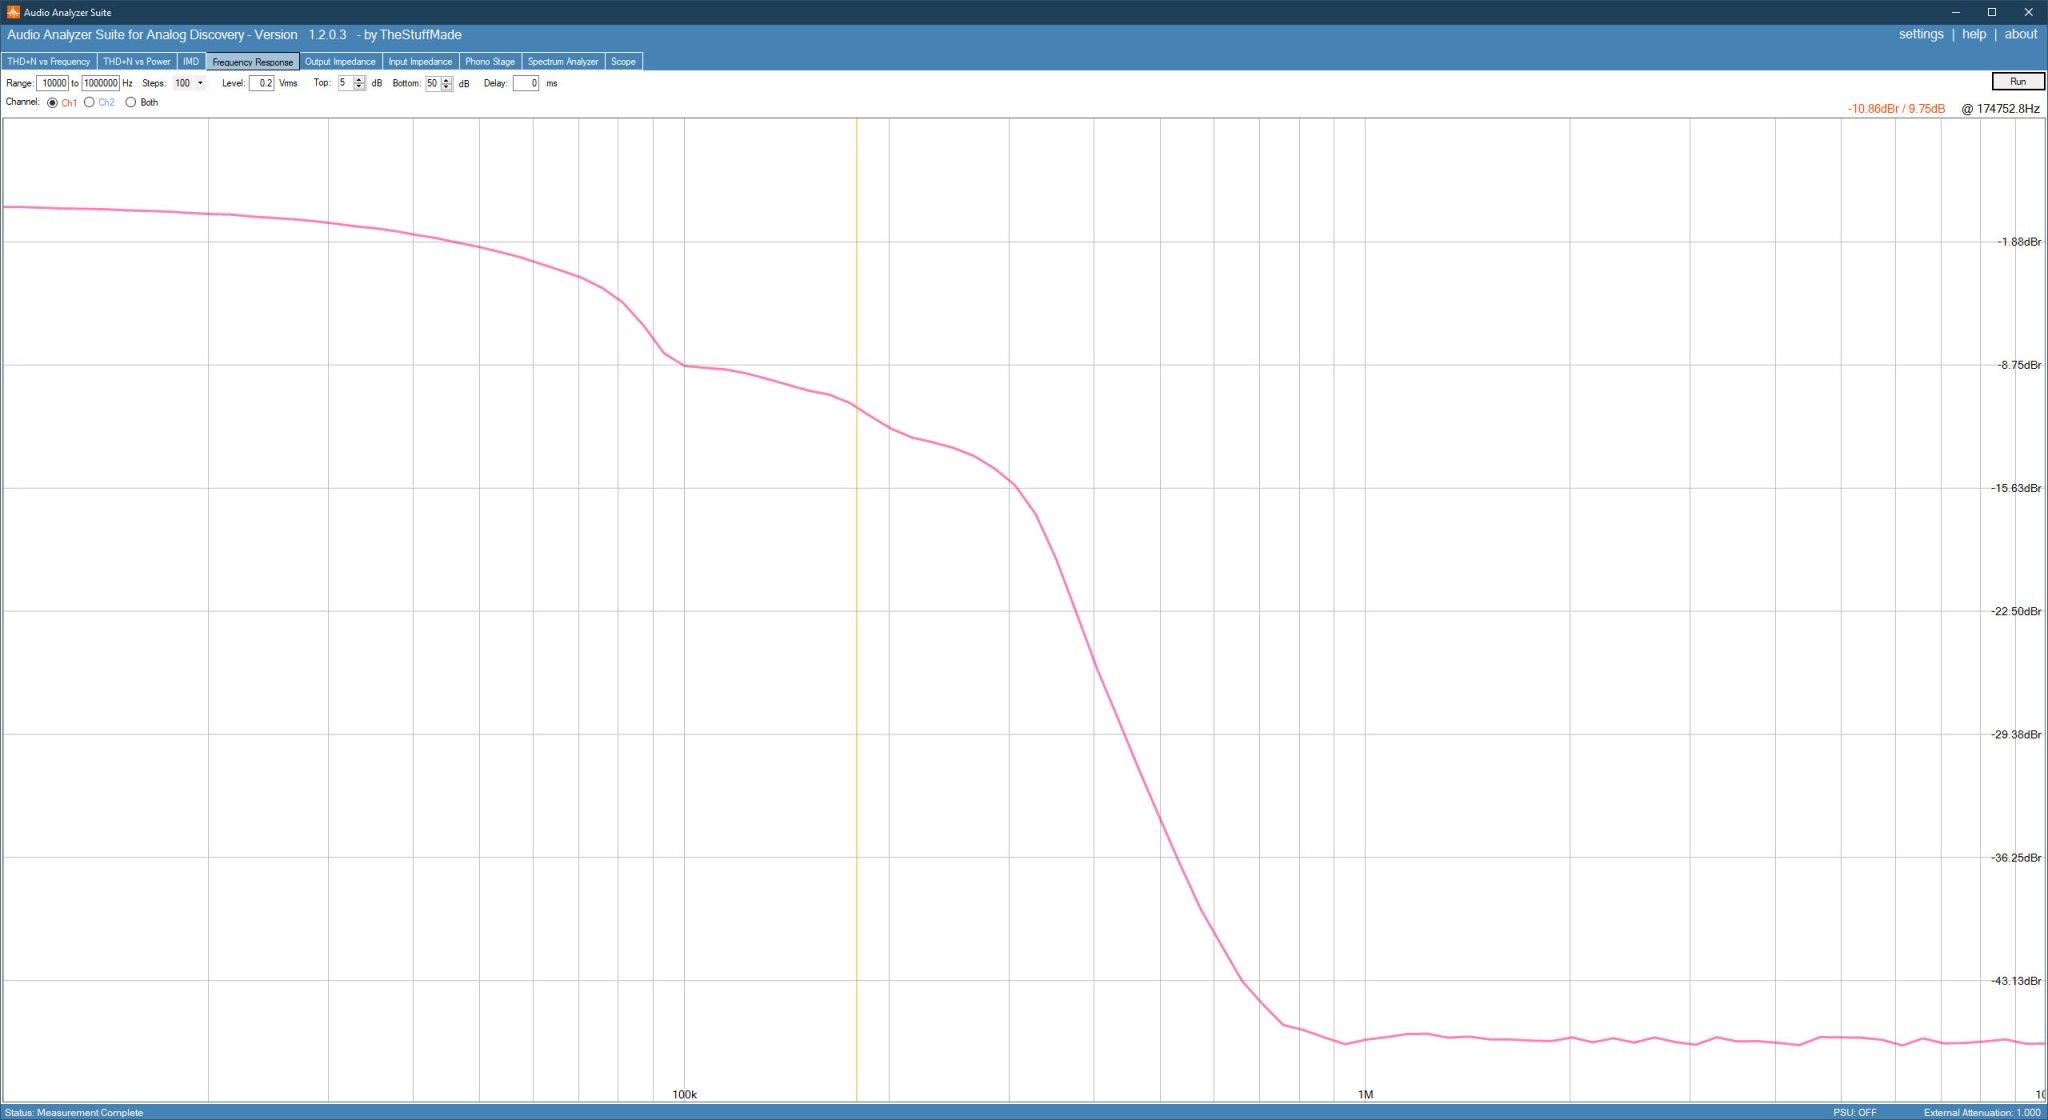Click the 1M frequency axis label
Viewport: 2048px width, 1120px height.
tap(1365, 1094)
